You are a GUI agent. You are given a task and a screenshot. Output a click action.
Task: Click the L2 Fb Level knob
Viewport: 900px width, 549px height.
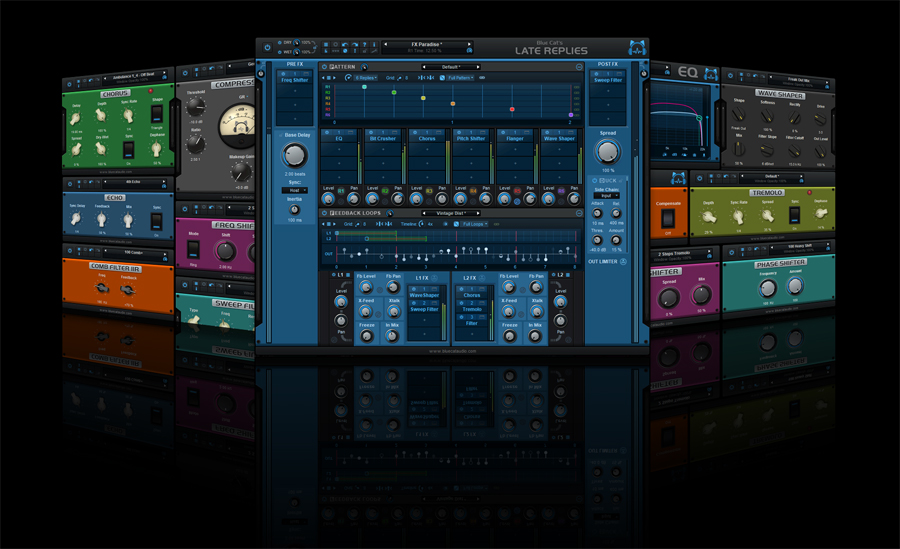coord(509,287)
